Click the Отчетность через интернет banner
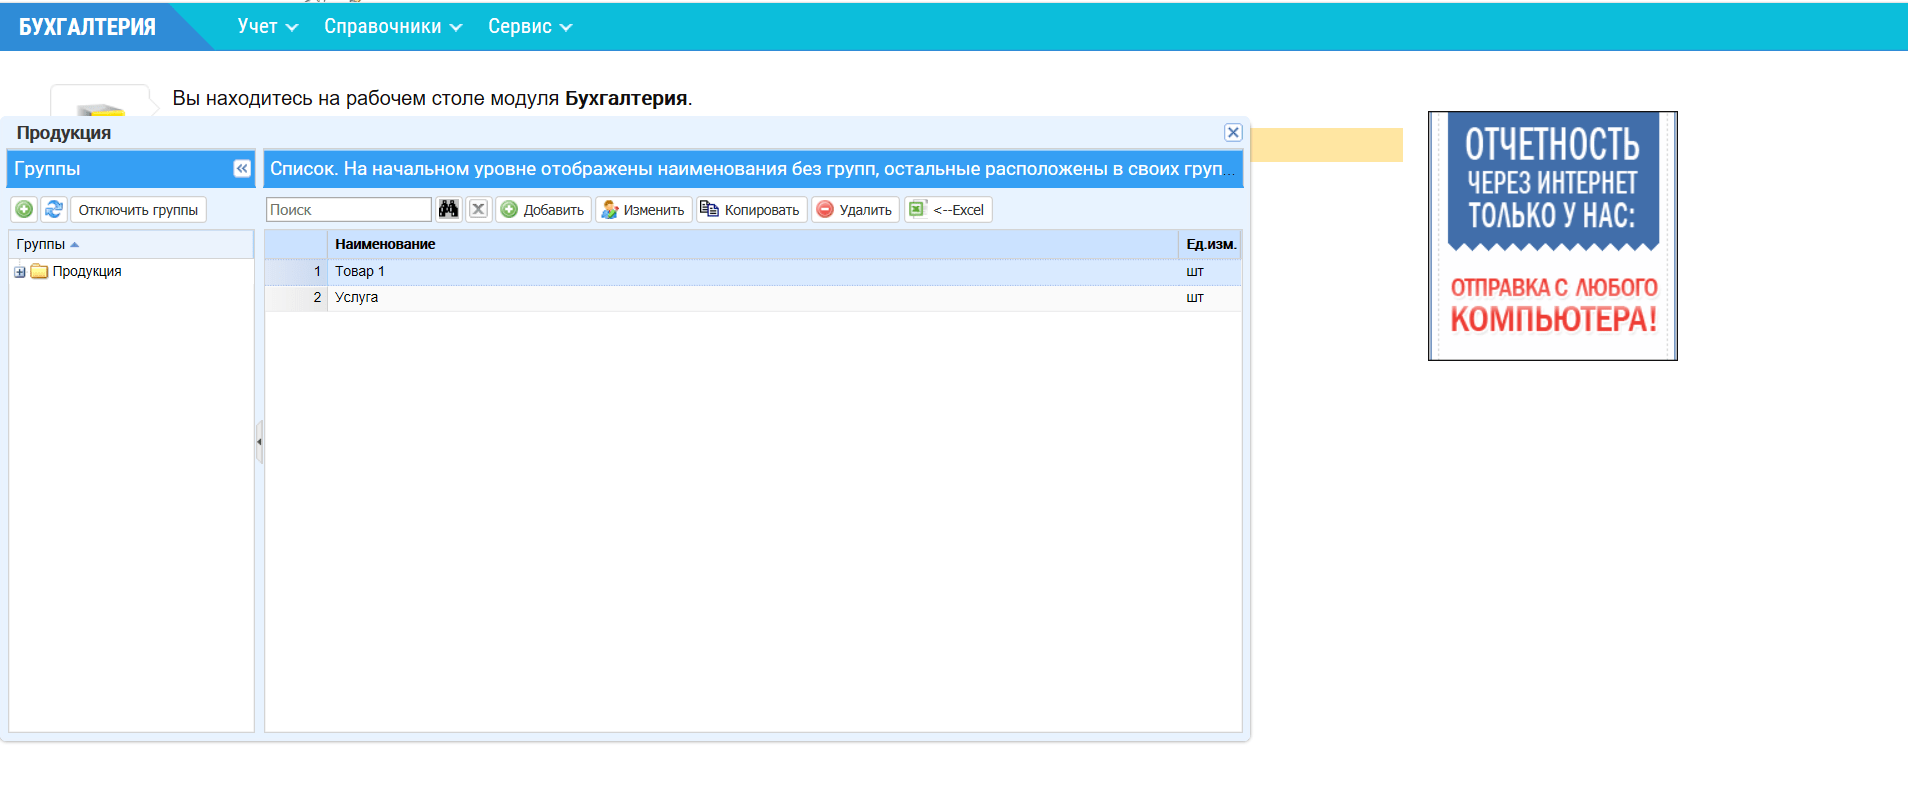Image resolution: width=1908 pixels, height=800 pixels. 1552,236
